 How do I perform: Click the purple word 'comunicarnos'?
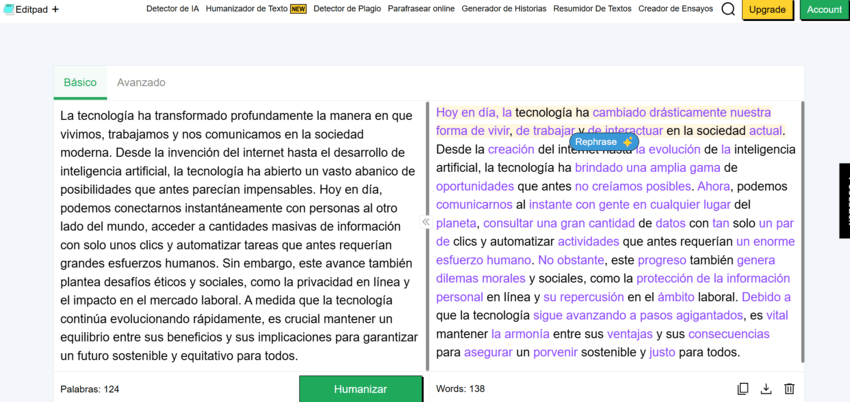[x=474, y=205]
